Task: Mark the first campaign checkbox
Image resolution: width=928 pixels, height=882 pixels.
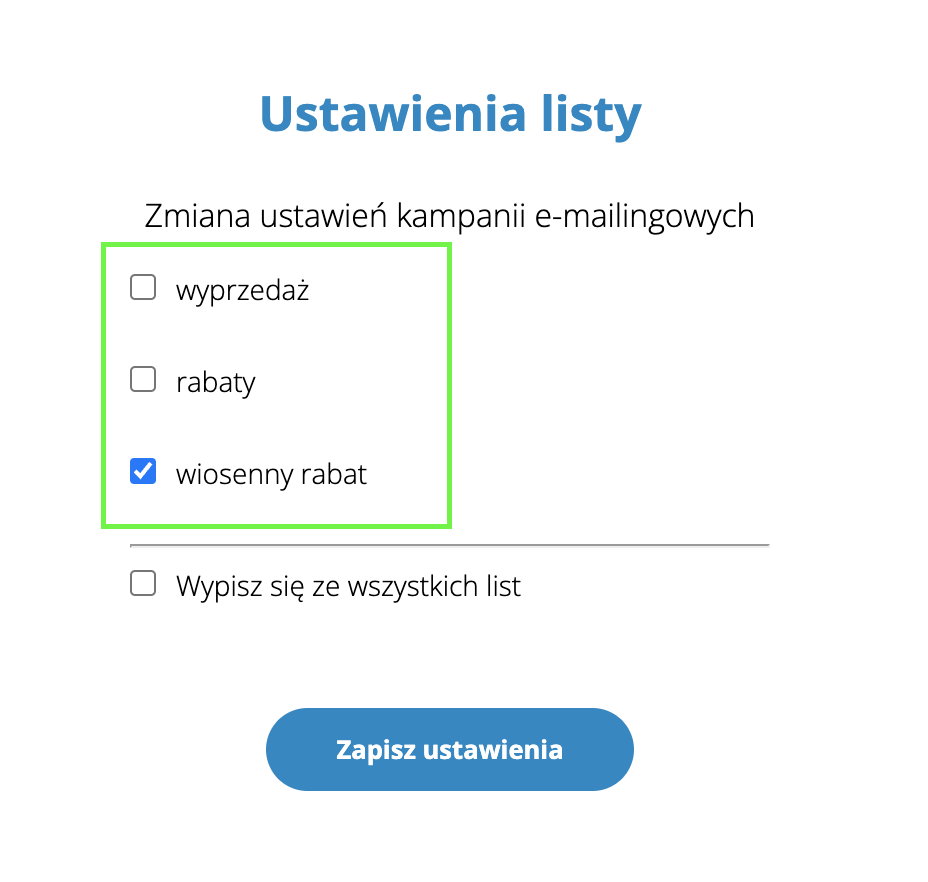Action: [x=143, y=287]
